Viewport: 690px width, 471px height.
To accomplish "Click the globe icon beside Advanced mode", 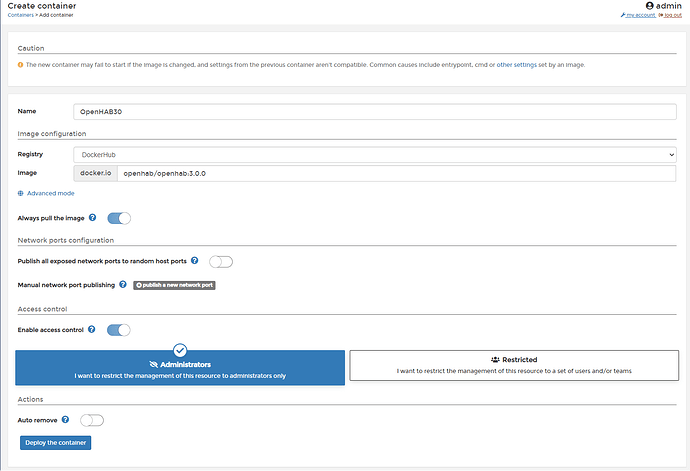I will (x=20, y=193).
